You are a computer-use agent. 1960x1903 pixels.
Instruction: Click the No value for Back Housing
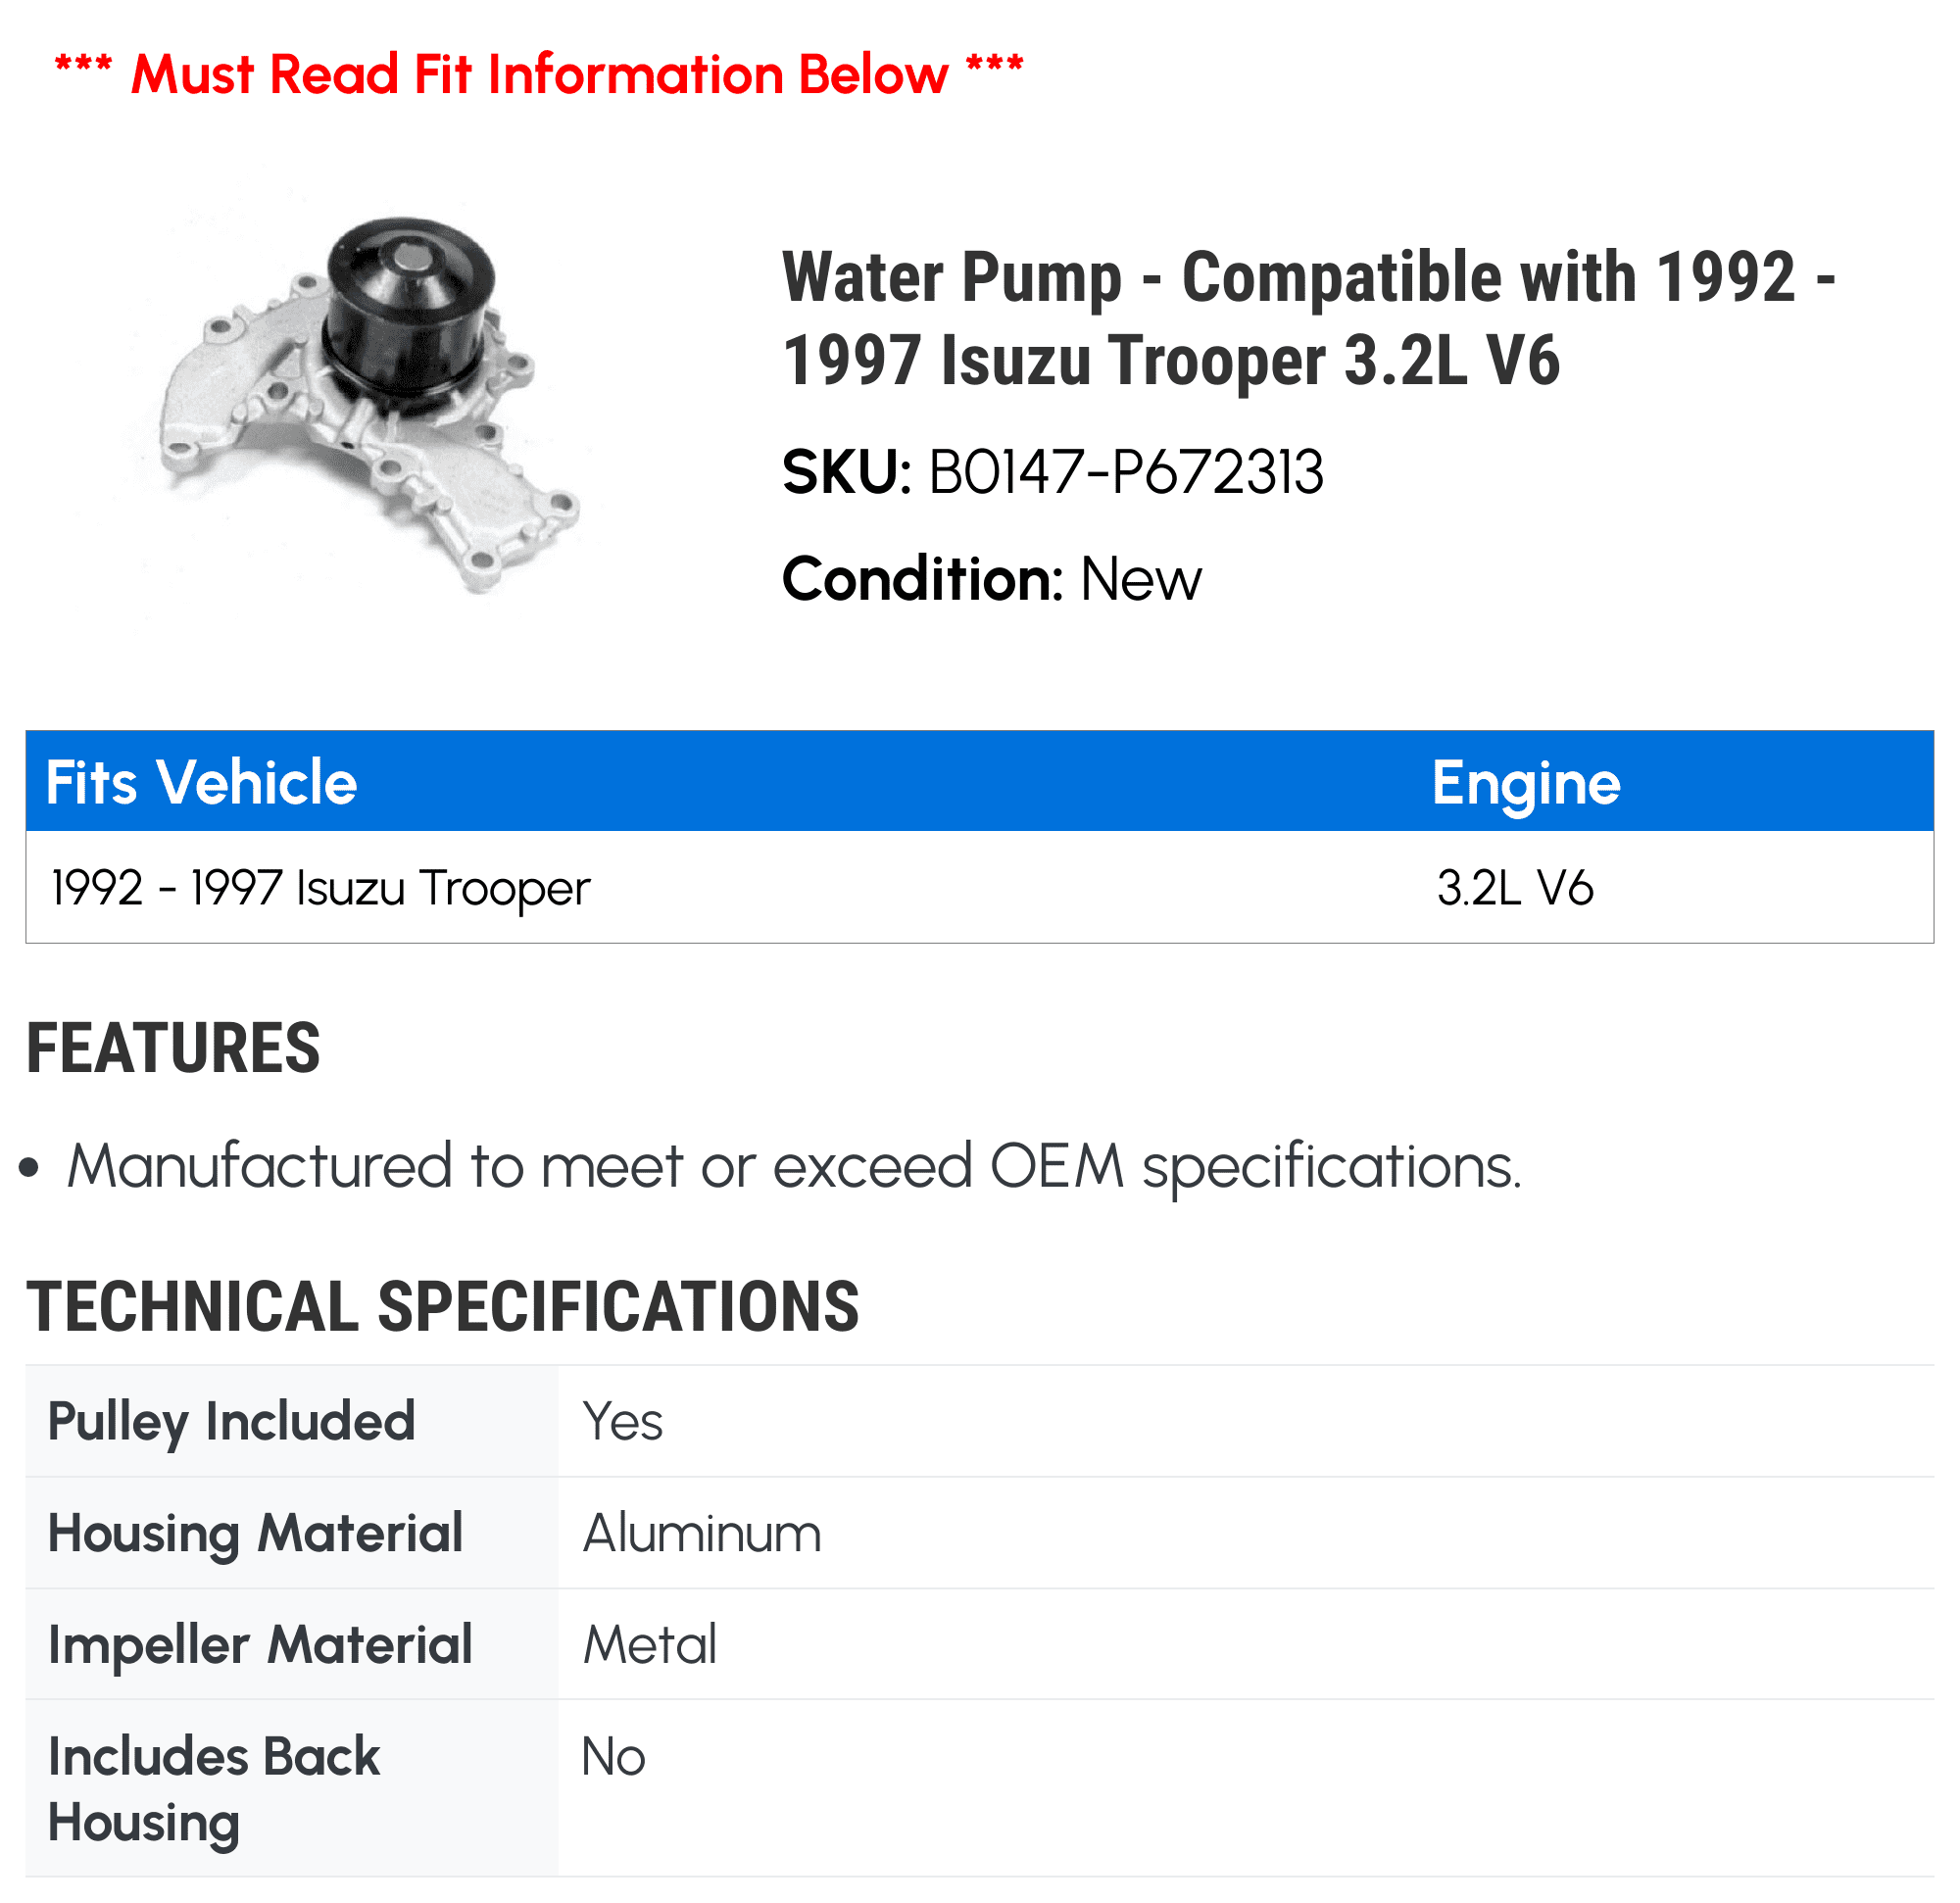pyautogui.click(x=613, y=1757)
